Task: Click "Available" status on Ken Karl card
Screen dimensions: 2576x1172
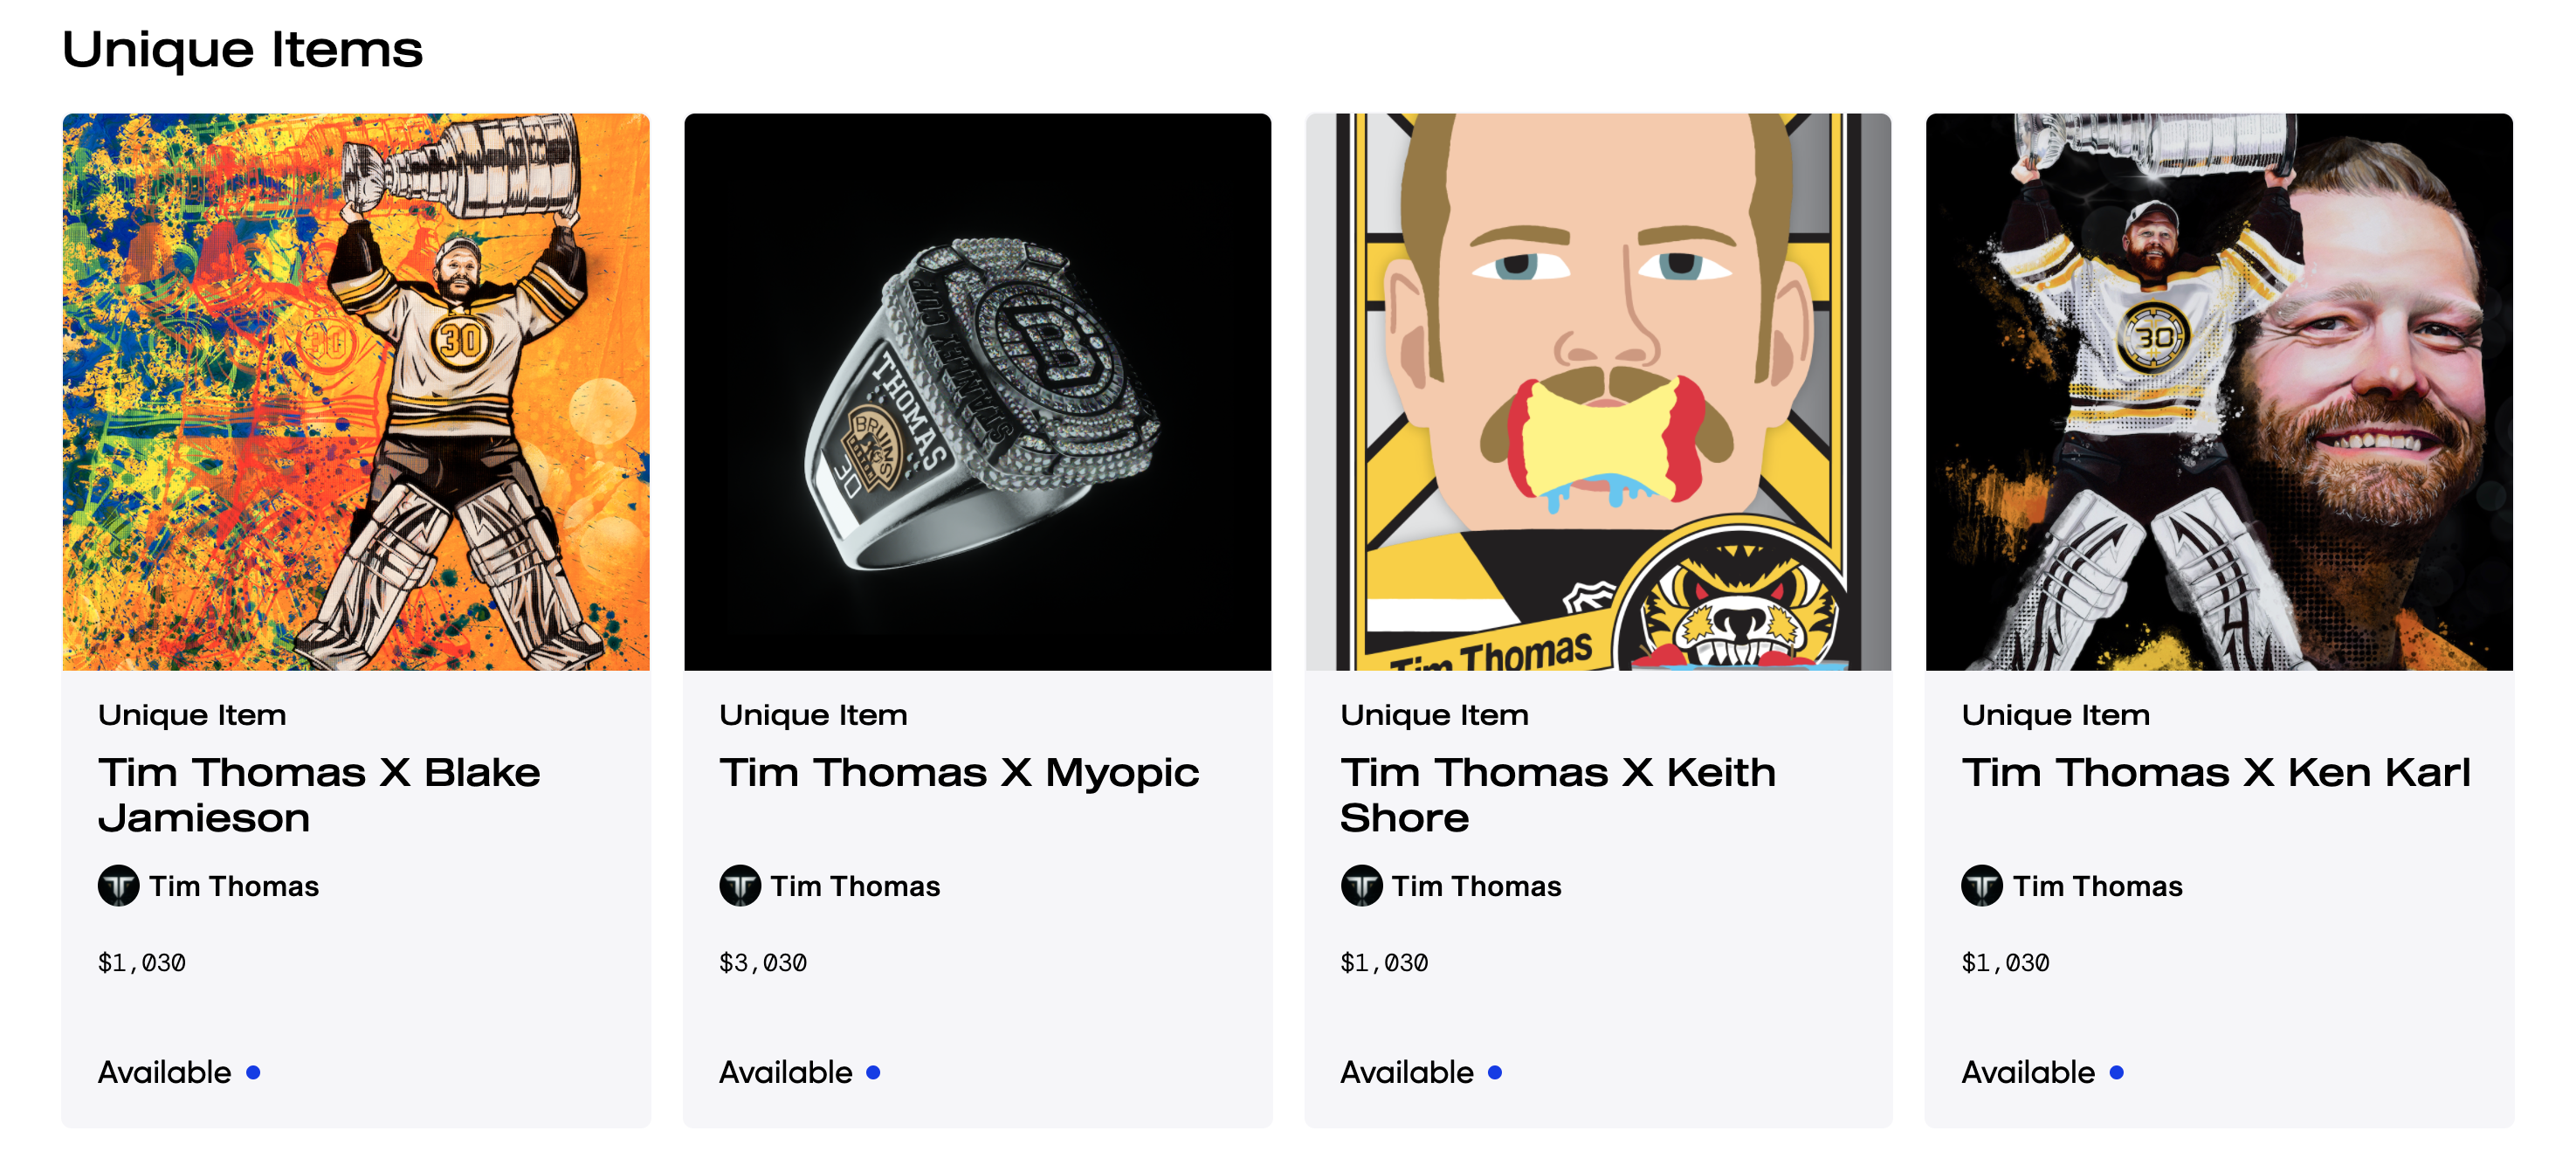Action: (x=2028, y=1072)
